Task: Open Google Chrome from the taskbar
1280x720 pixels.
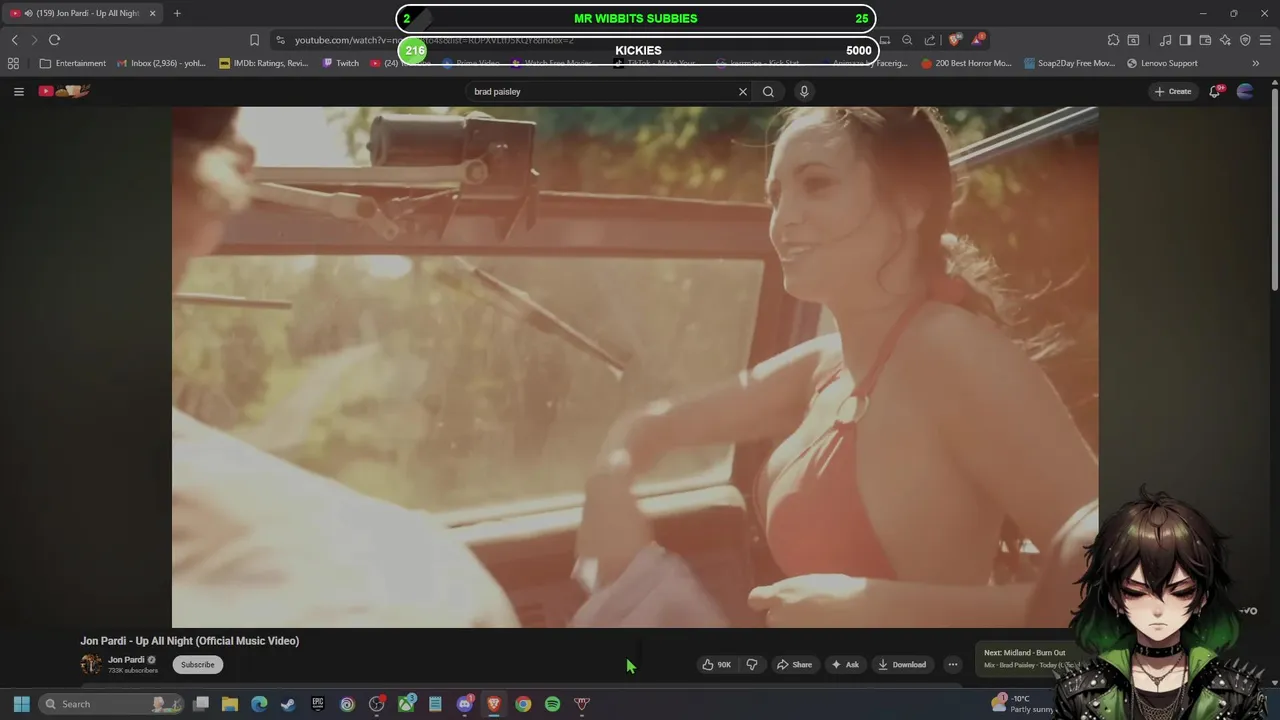Action: pos(523,704)
